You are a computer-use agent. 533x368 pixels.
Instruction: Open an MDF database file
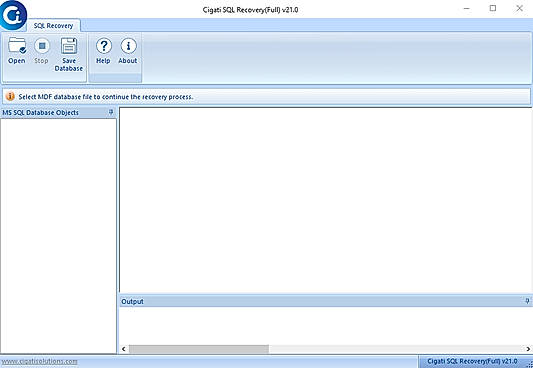pyautogui.click(x=17, y=51)
